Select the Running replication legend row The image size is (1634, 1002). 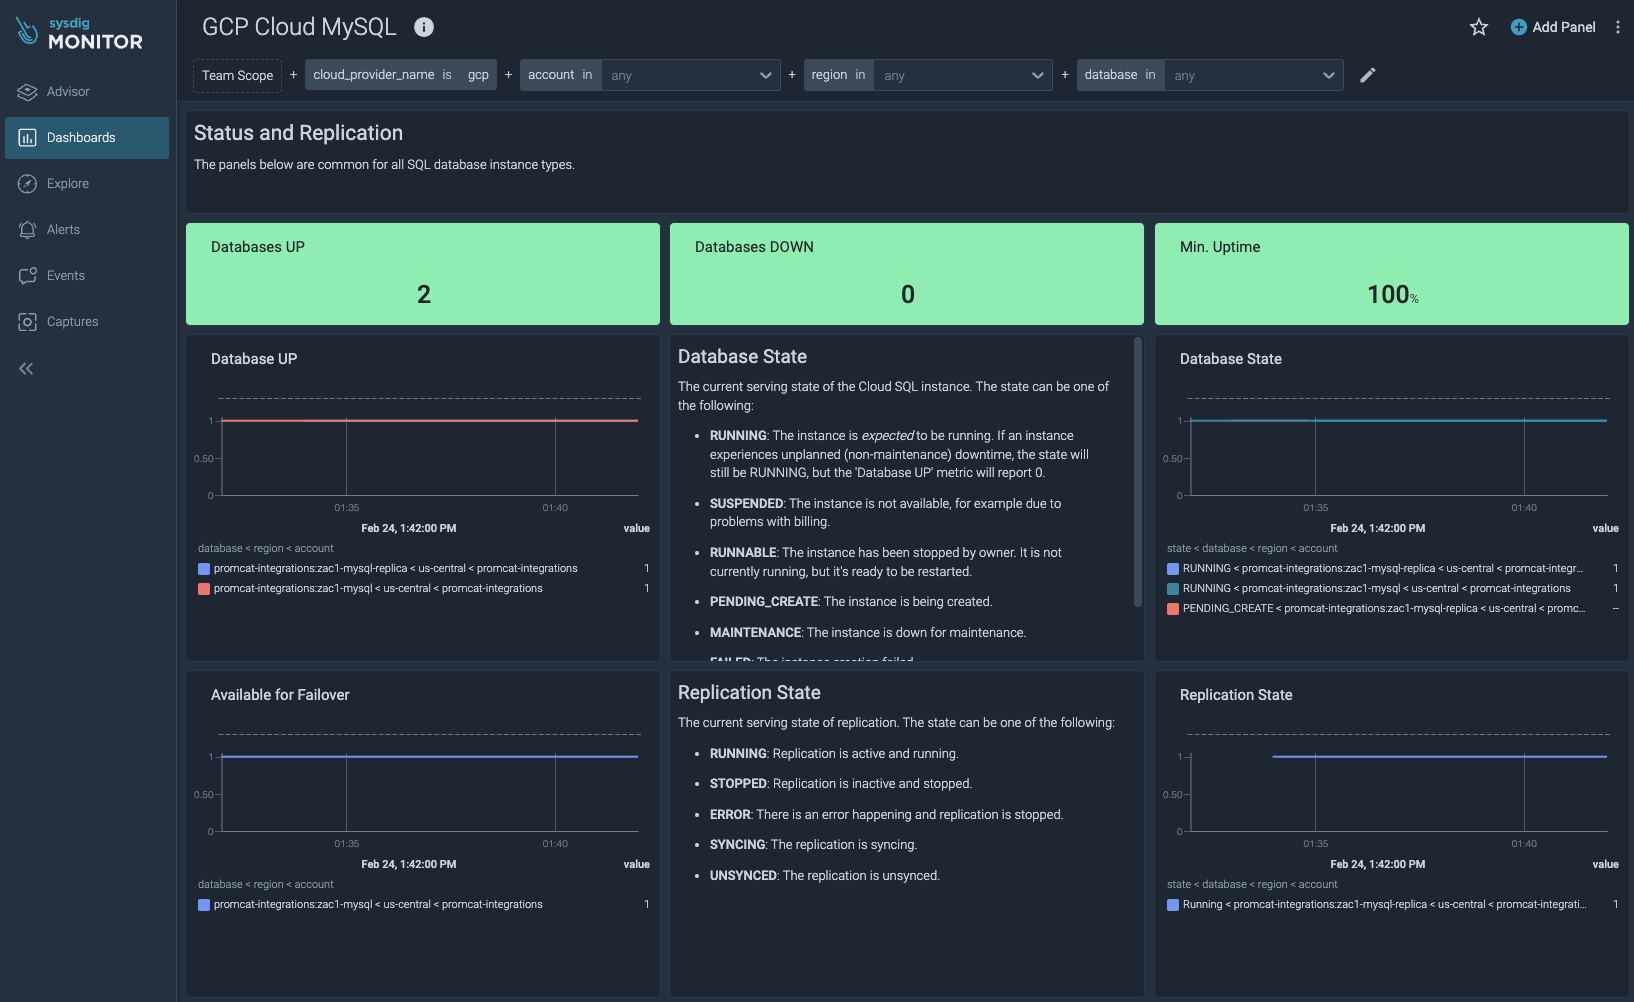[x=1393, y=905]
